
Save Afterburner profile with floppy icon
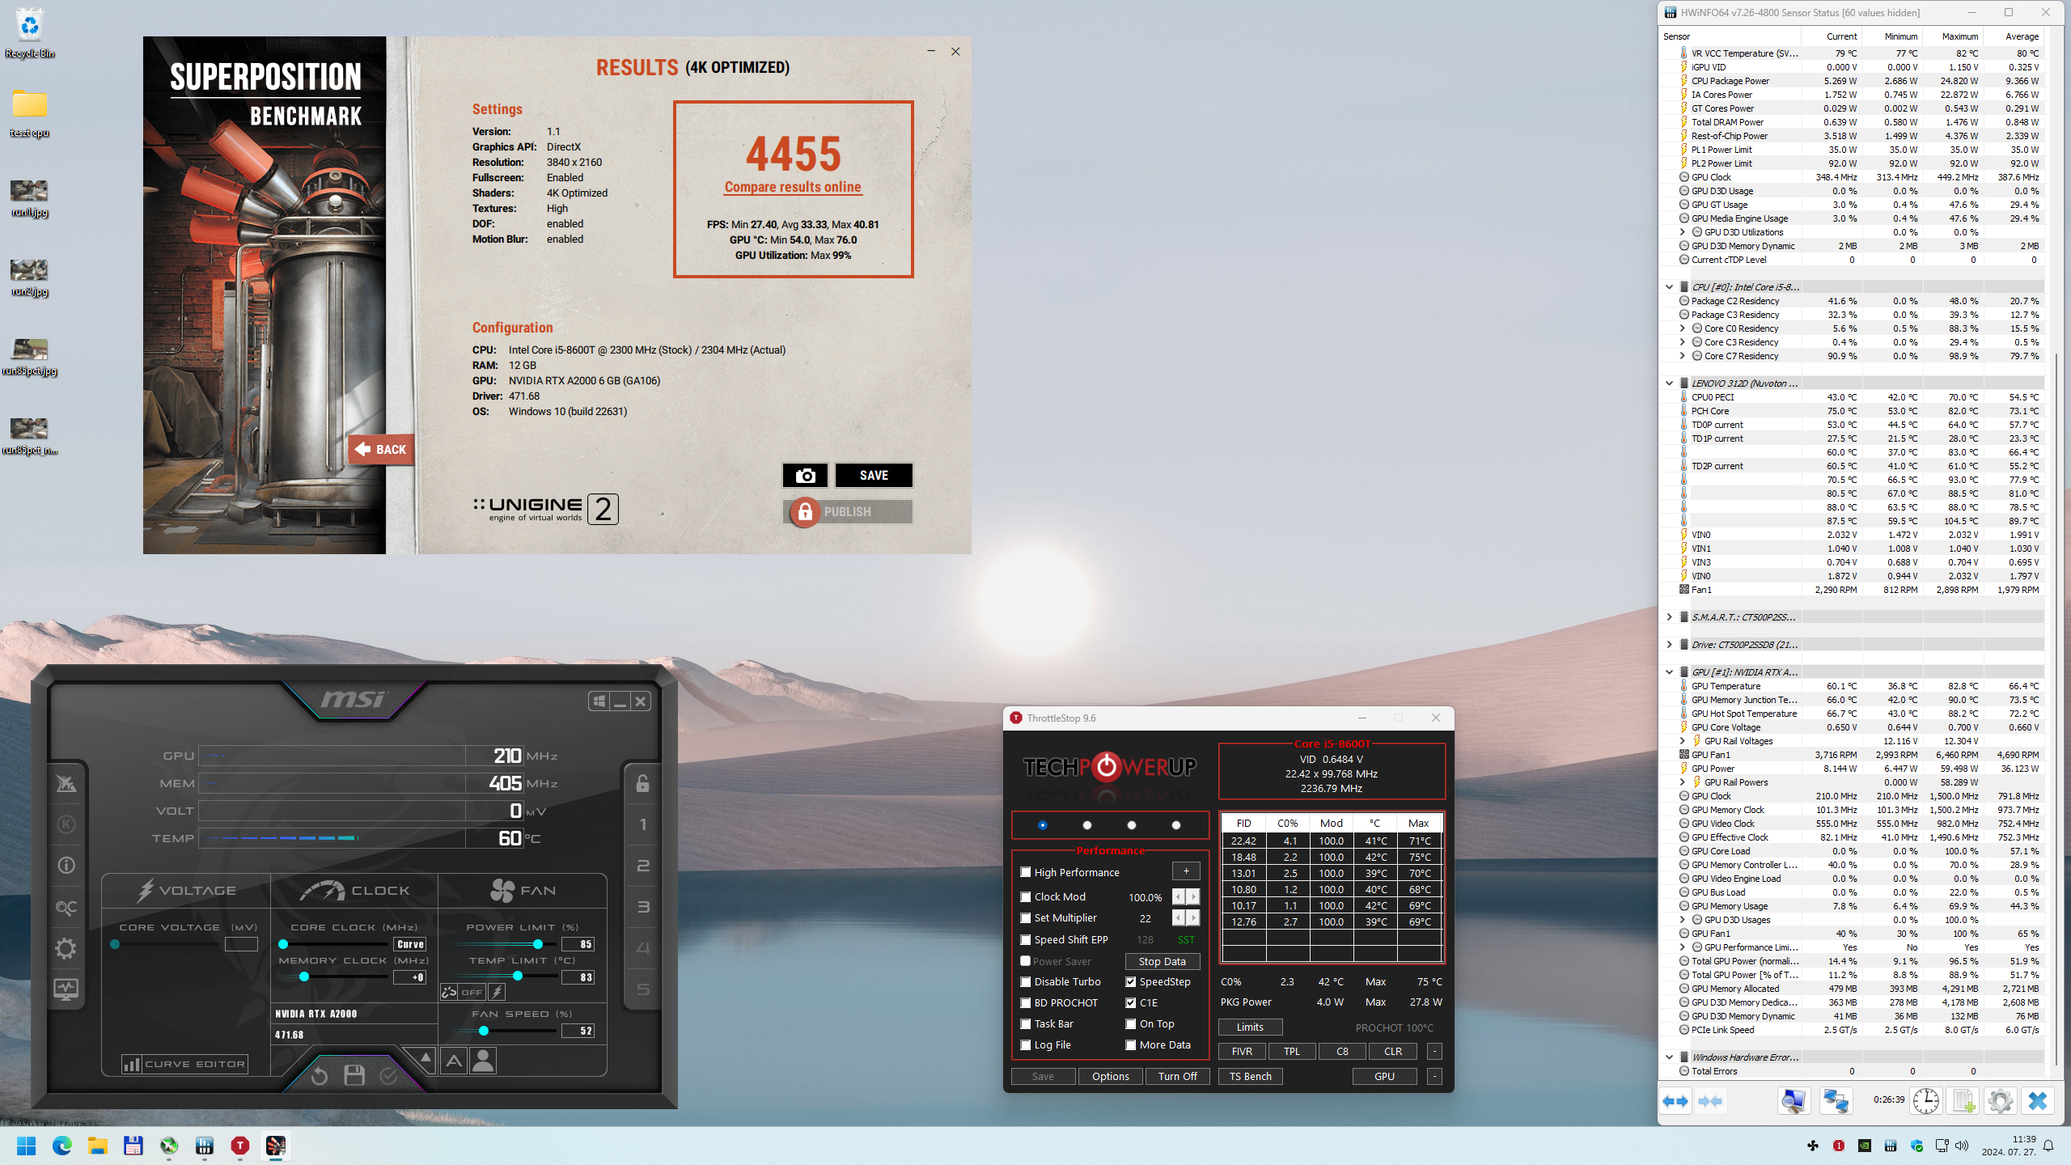click(x=354, y=1076)
